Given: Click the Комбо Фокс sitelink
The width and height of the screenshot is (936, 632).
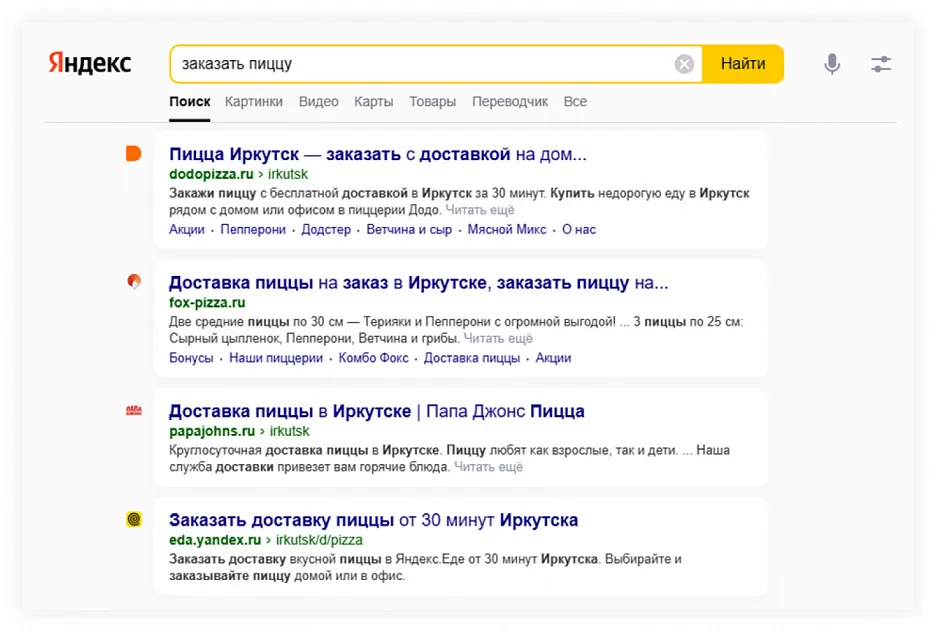Looking at the screenshot, I should 373,358.
